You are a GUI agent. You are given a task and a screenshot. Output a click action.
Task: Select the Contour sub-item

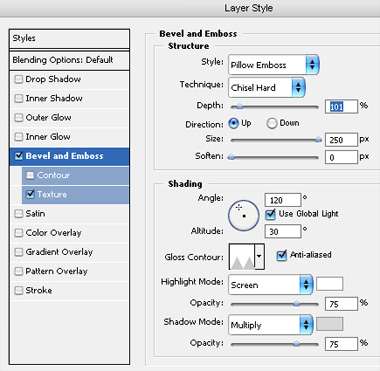pyautogui.click(x=76, y=175)
